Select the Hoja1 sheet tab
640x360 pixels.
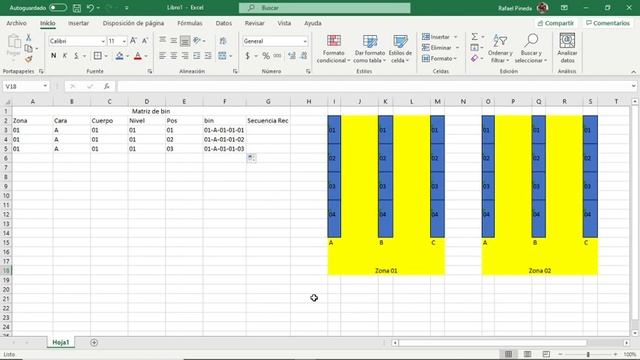61,342
